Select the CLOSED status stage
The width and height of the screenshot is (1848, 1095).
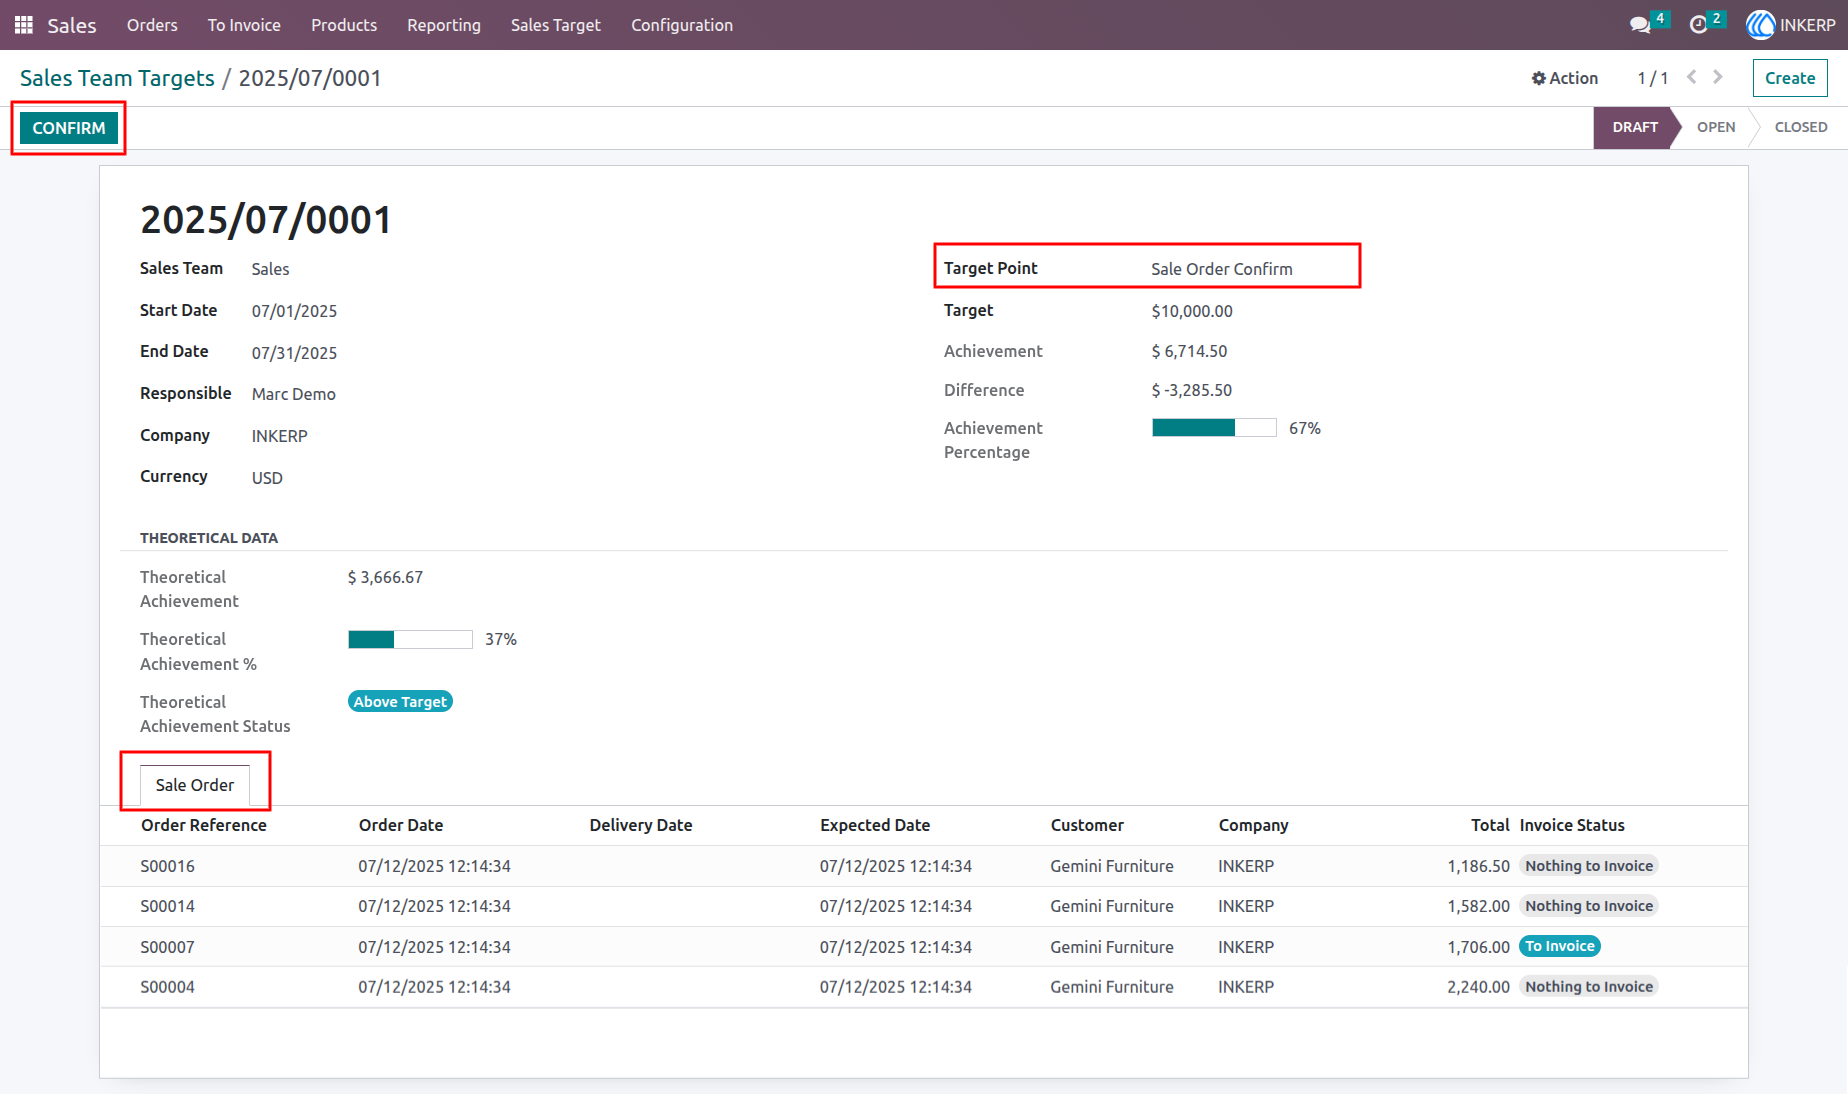(1801, 127)
